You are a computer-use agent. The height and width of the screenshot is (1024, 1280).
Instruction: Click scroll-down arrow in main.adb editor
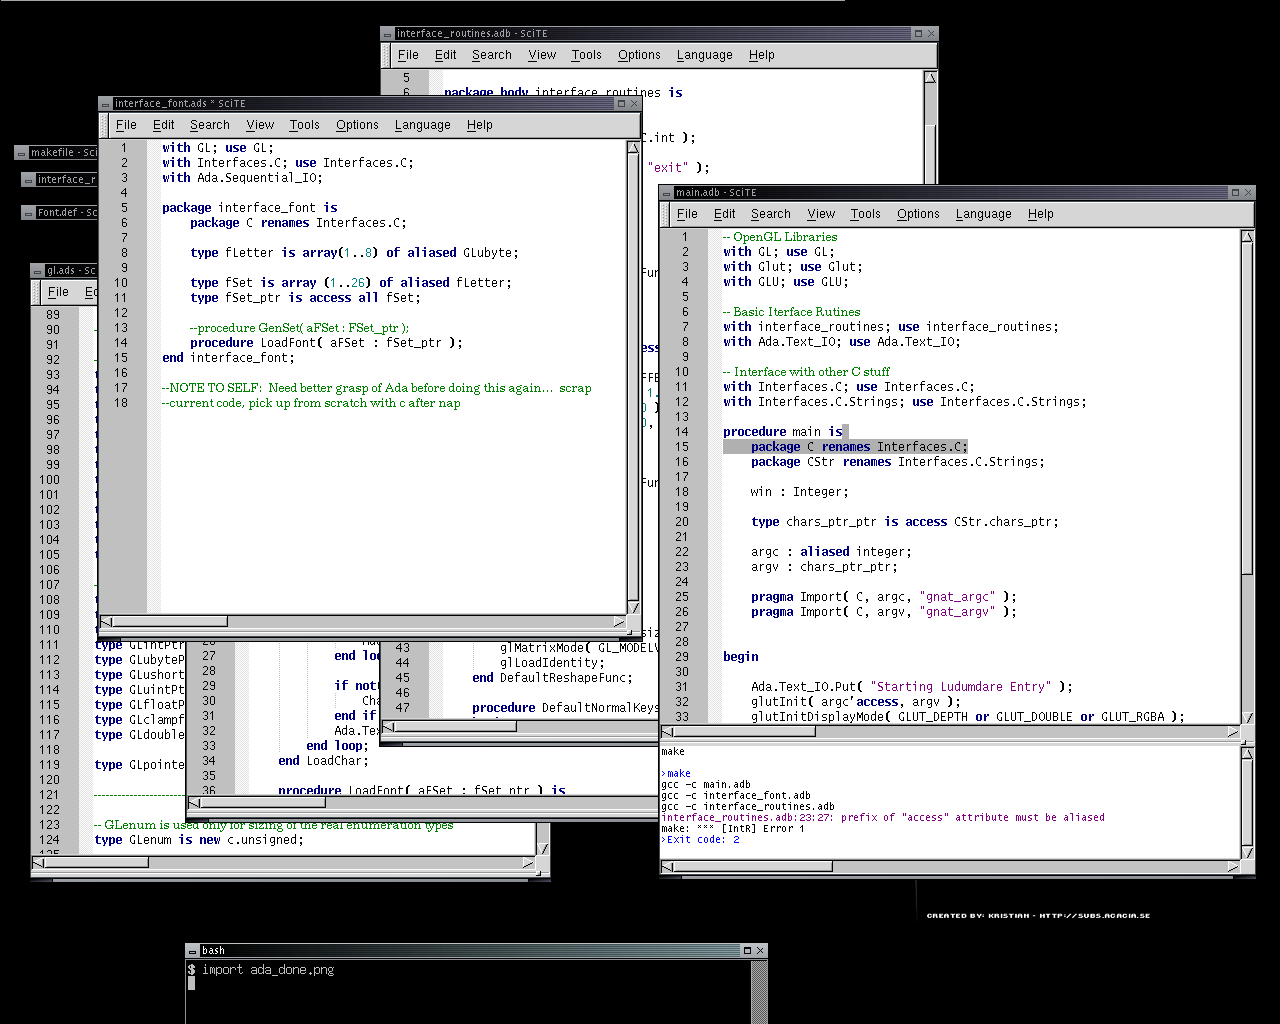click(x=1247, y=717)
